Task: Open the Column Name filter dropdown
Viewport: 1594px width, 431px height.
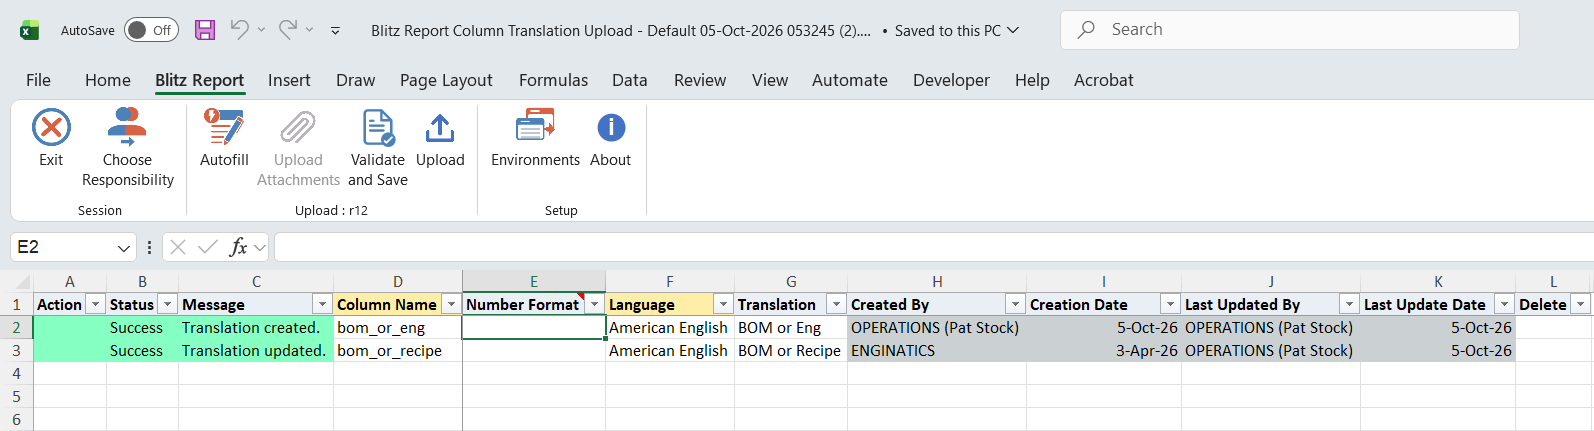Action: (x=451, y=304)
